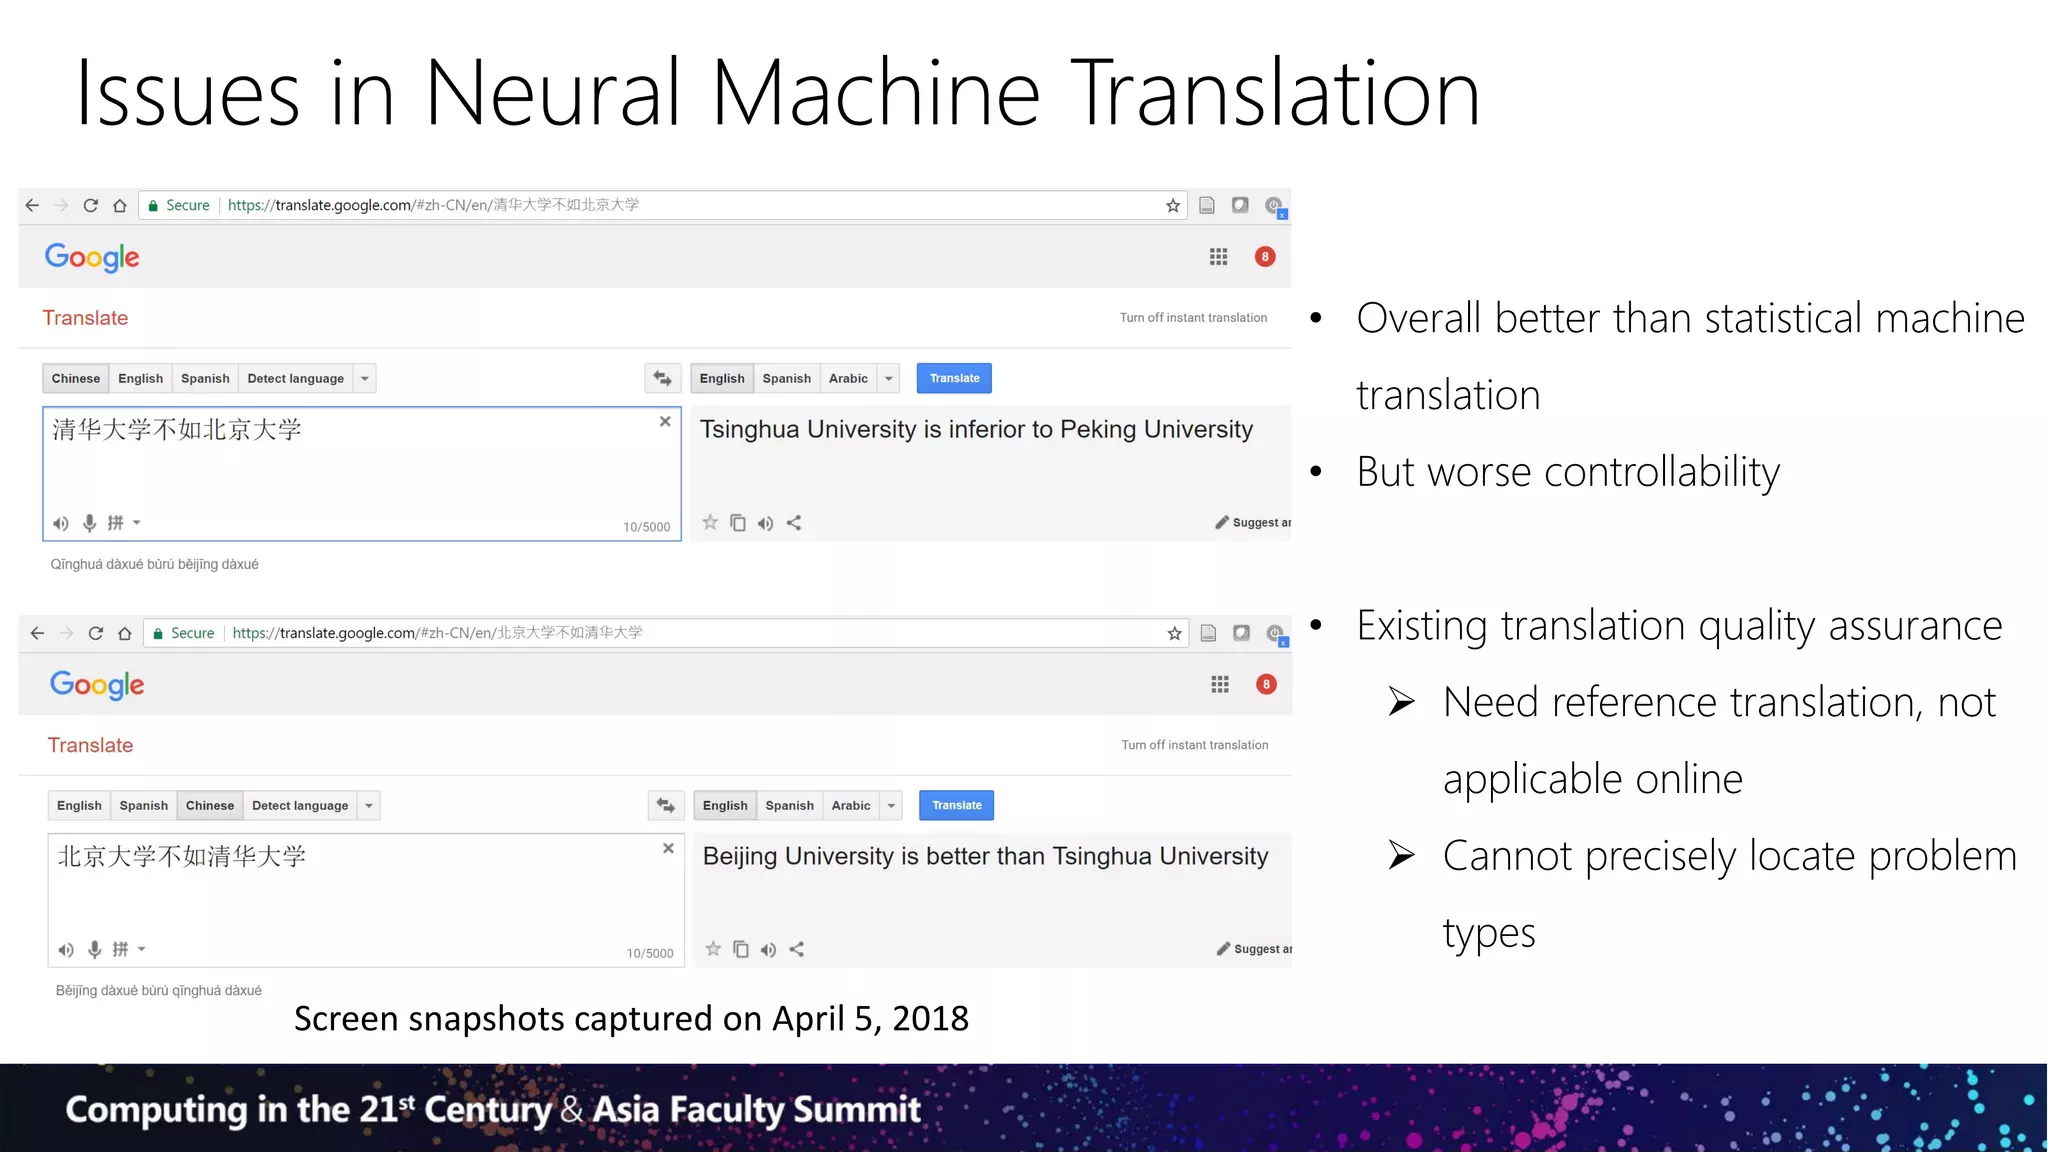Viewport: 2048px width, 1152px height.
Task: Open handwriting input in the top translator
Action: tap(116, 523)
